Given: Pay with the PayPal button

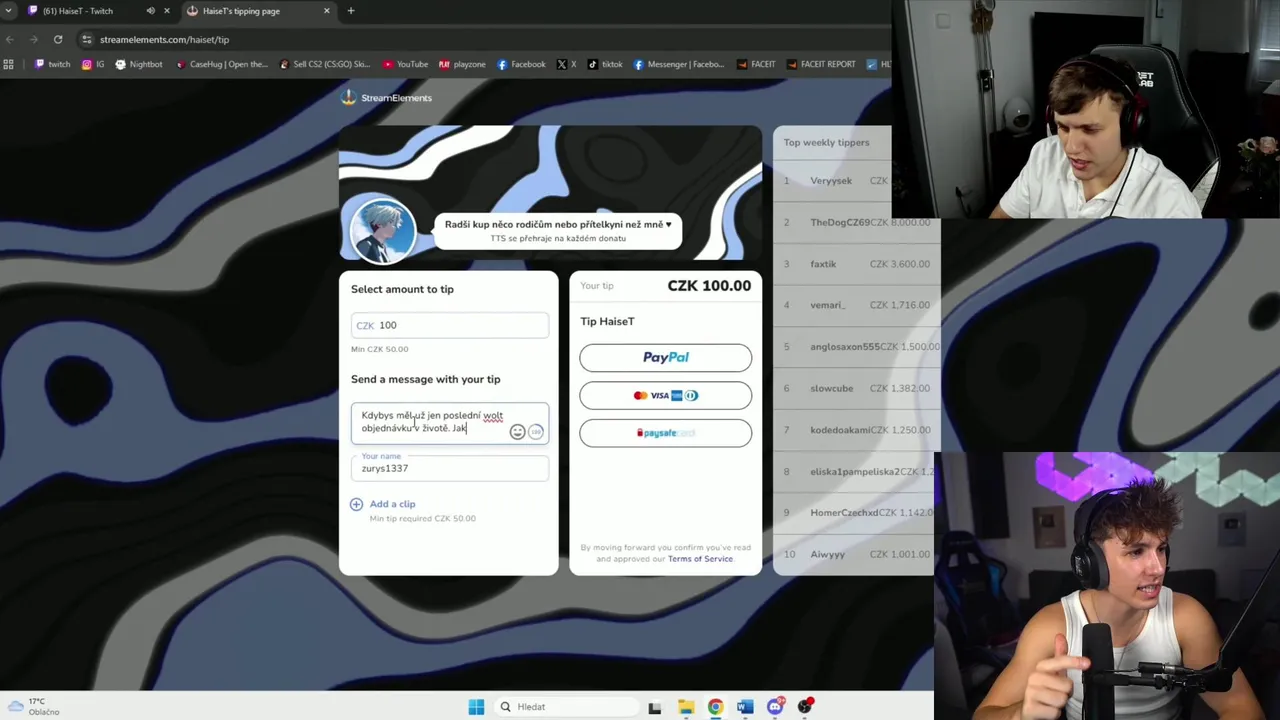Looking at the screenshot, I should coord(665,357).
